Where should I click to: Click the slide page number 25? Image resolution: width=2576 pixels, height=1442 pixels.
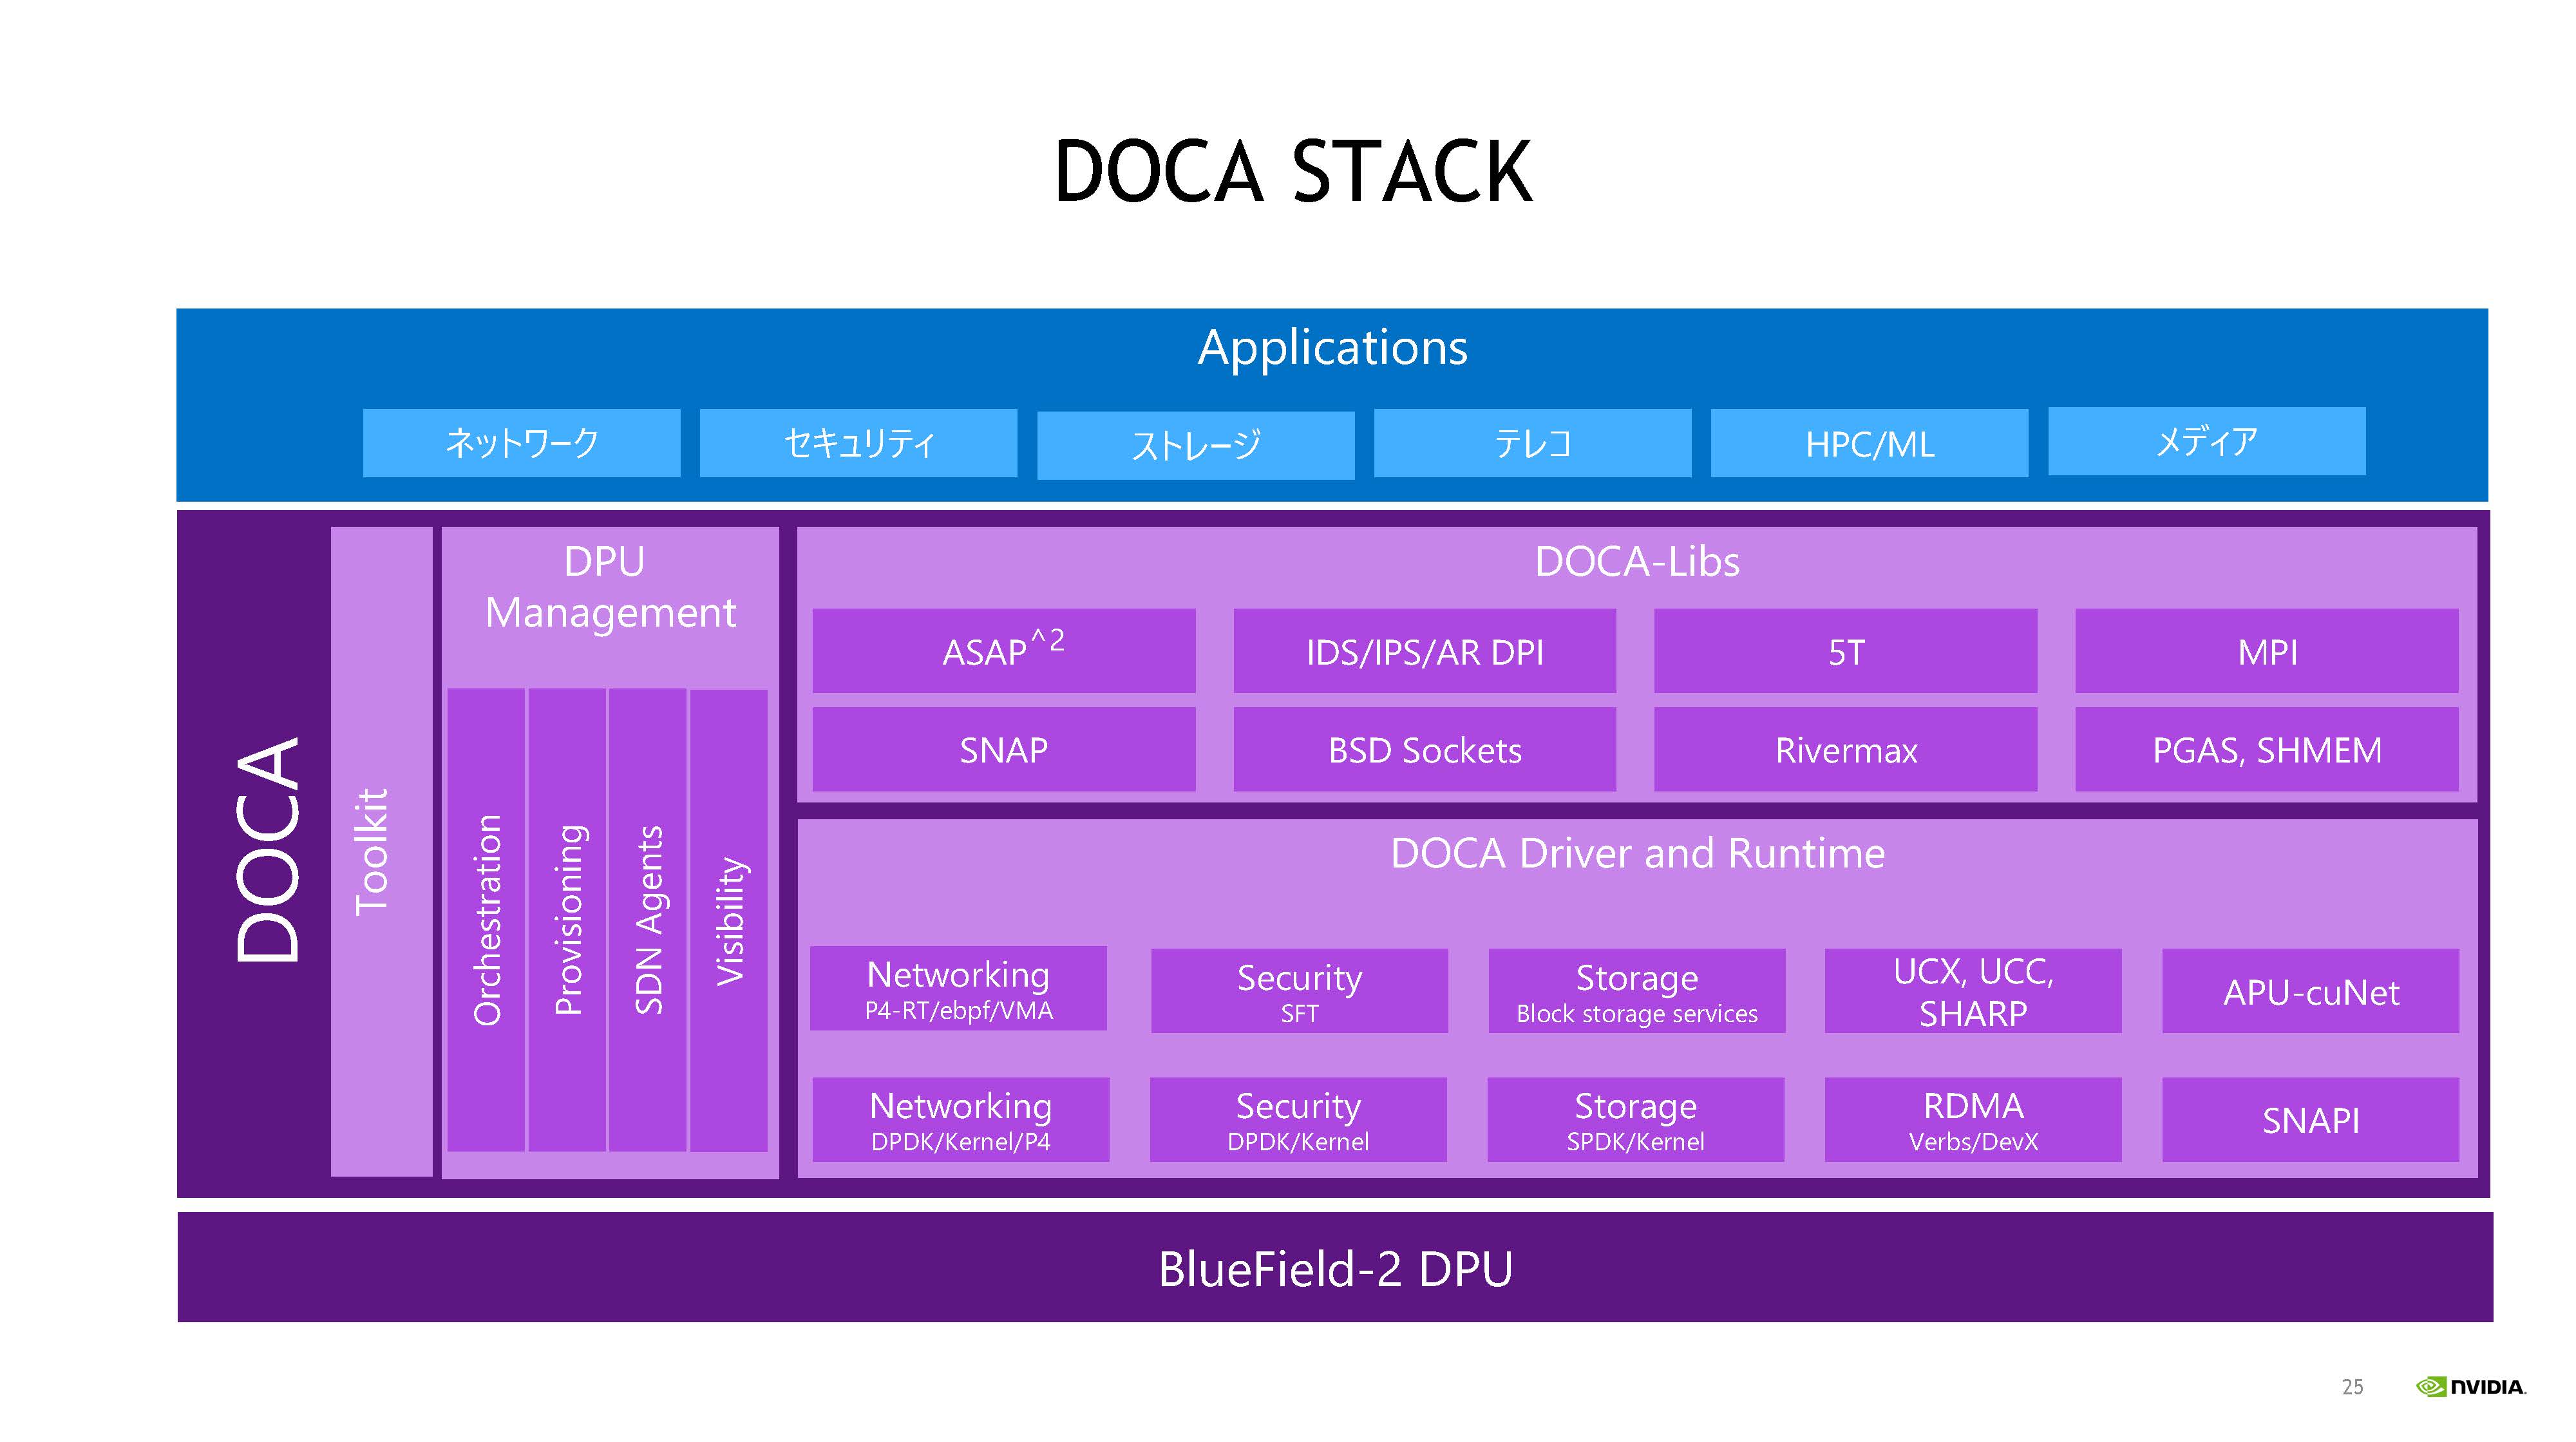tap(2352, 1387)
